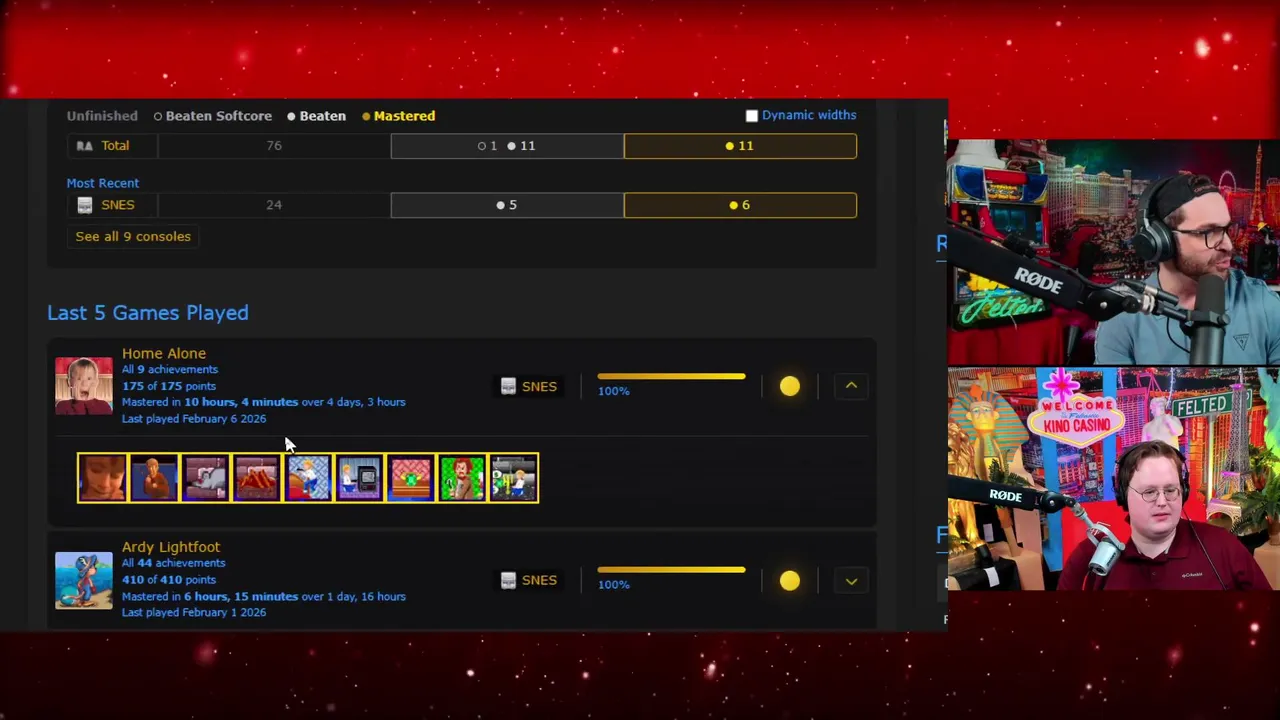Open the Home Alone game title link
The image size is (1280, 720).
[x=164, y=353]
